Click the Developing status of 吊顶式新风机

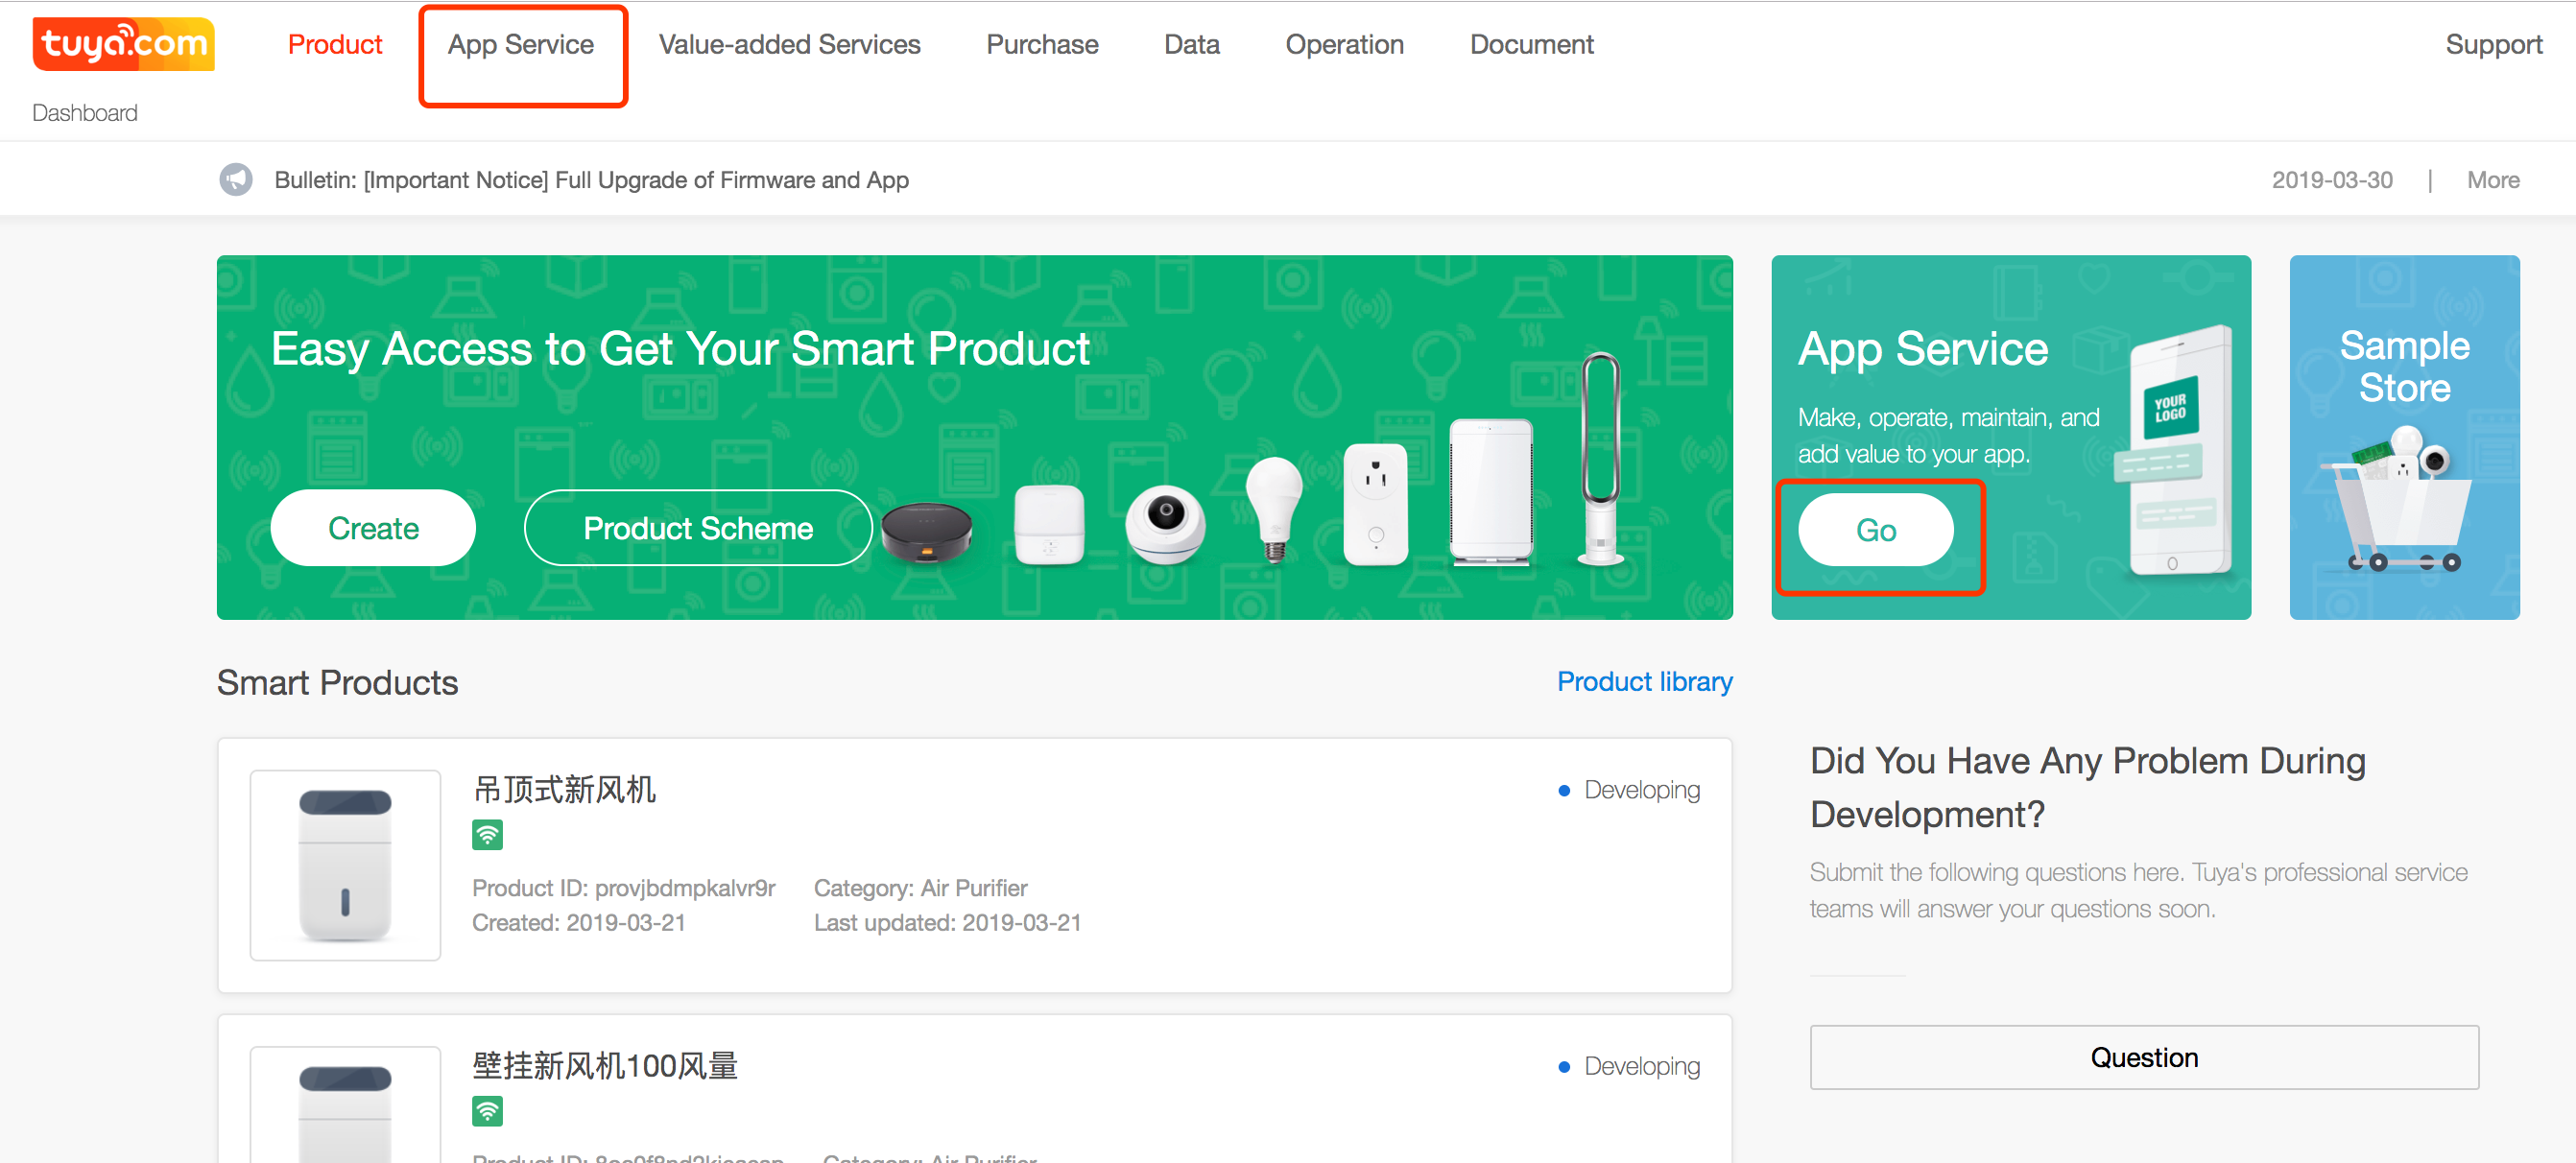point(1629,790)
